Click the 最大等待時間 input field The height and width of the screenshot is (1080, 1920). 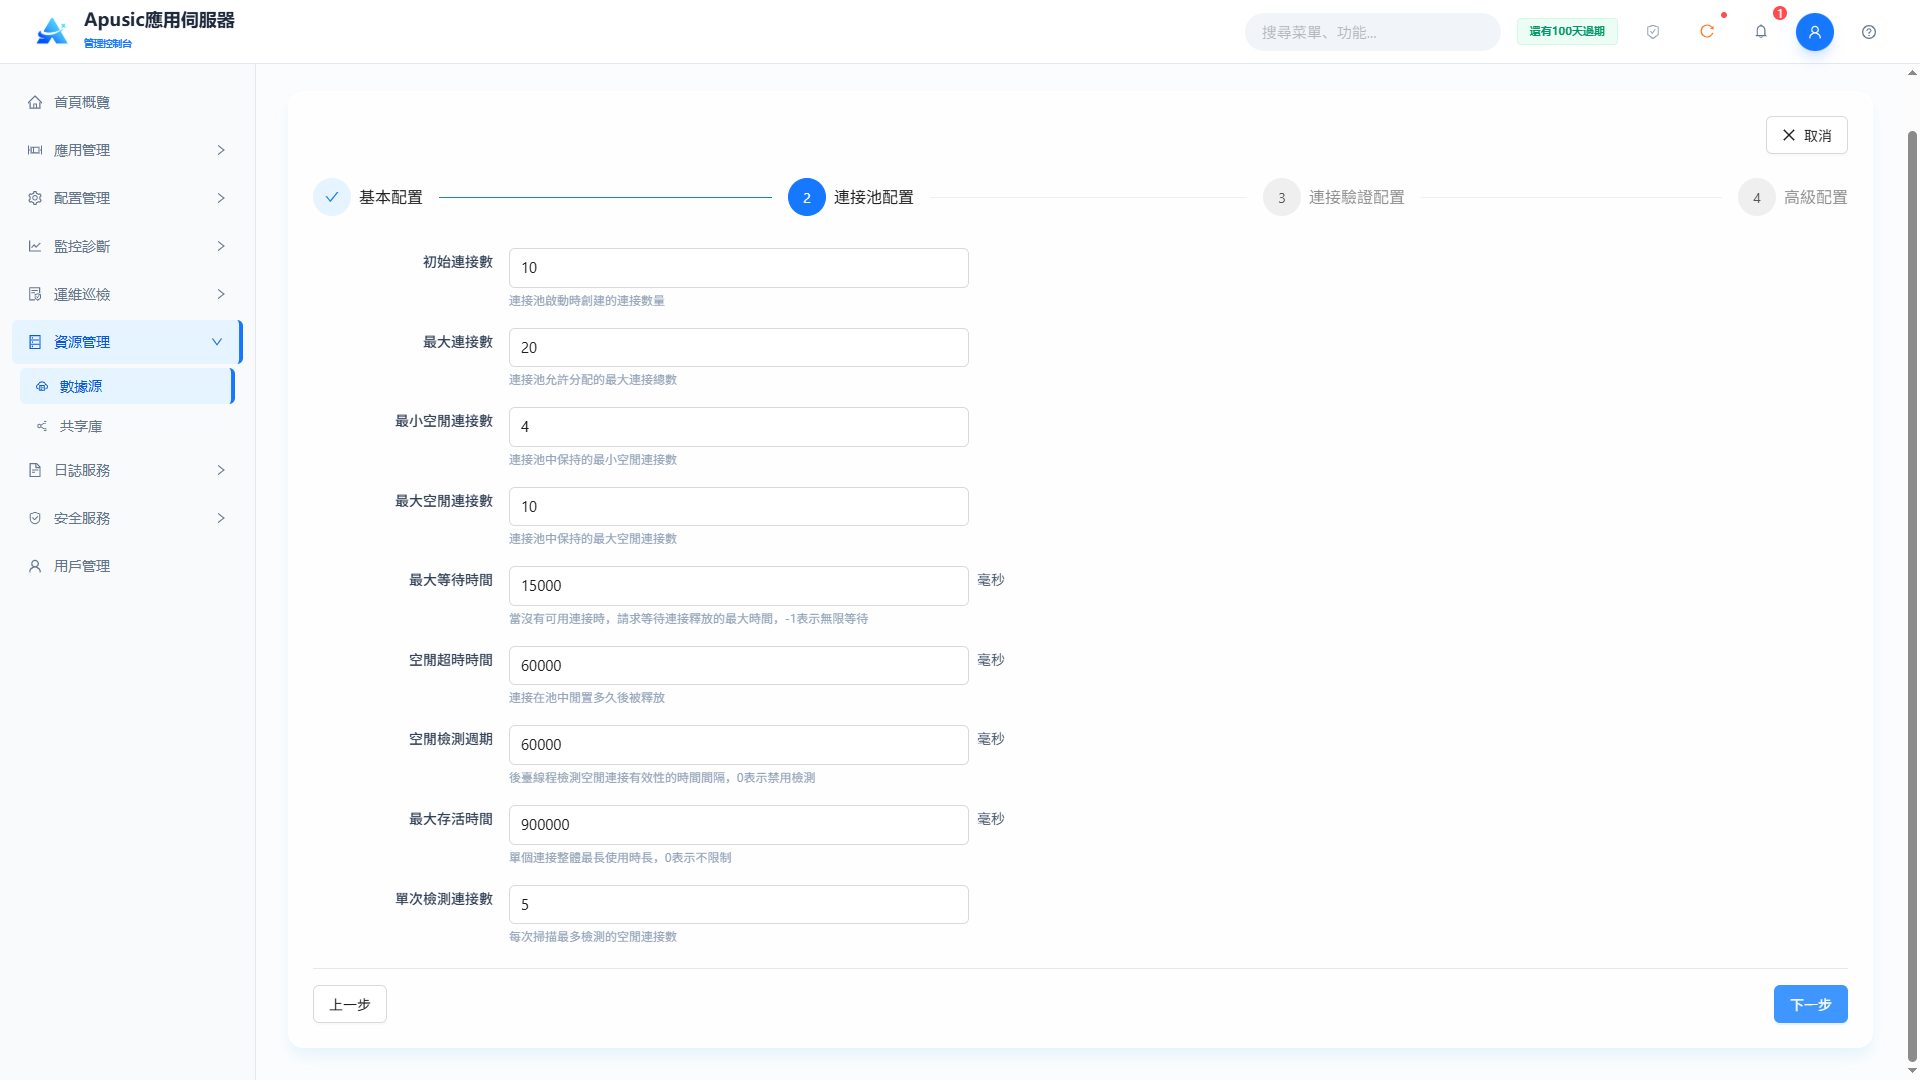(739, 586)
